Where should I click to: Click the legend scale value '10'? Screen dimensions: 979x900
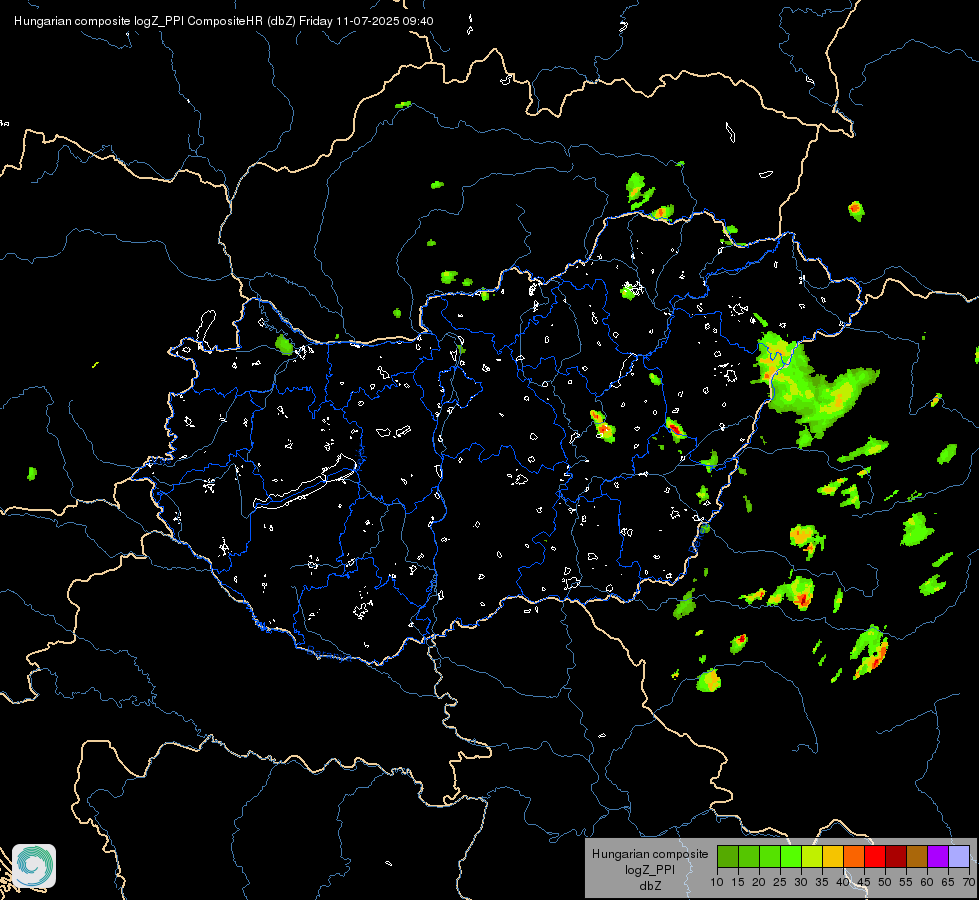click(717, 882)
